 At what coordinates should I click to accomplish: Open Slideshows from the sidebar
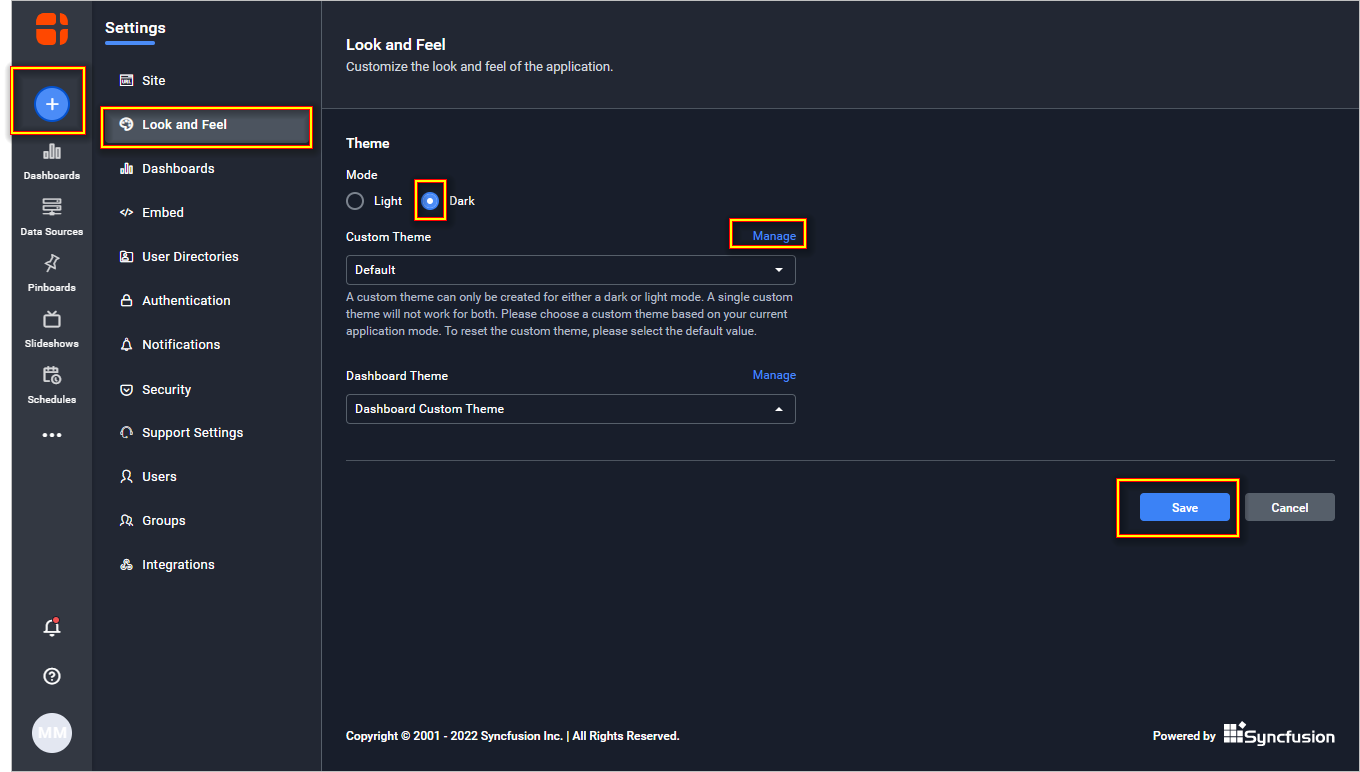click(52, 329)
